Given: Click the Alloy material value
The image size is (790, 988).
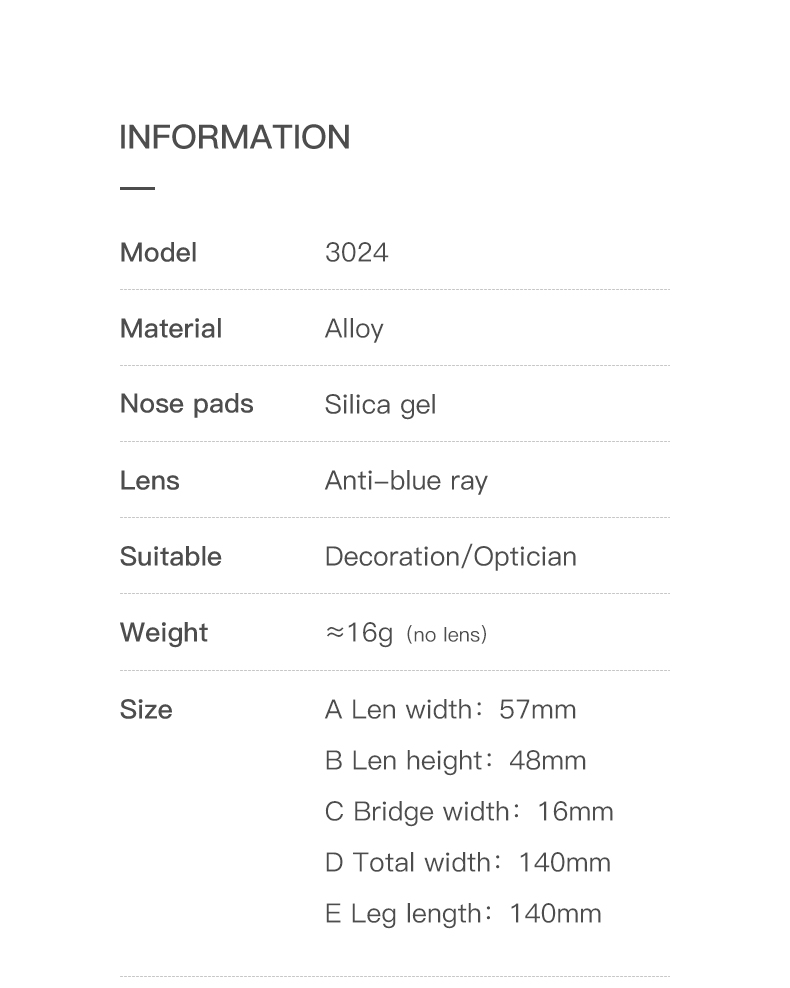Looking at the screenshot, I should (x=354, y=330).
